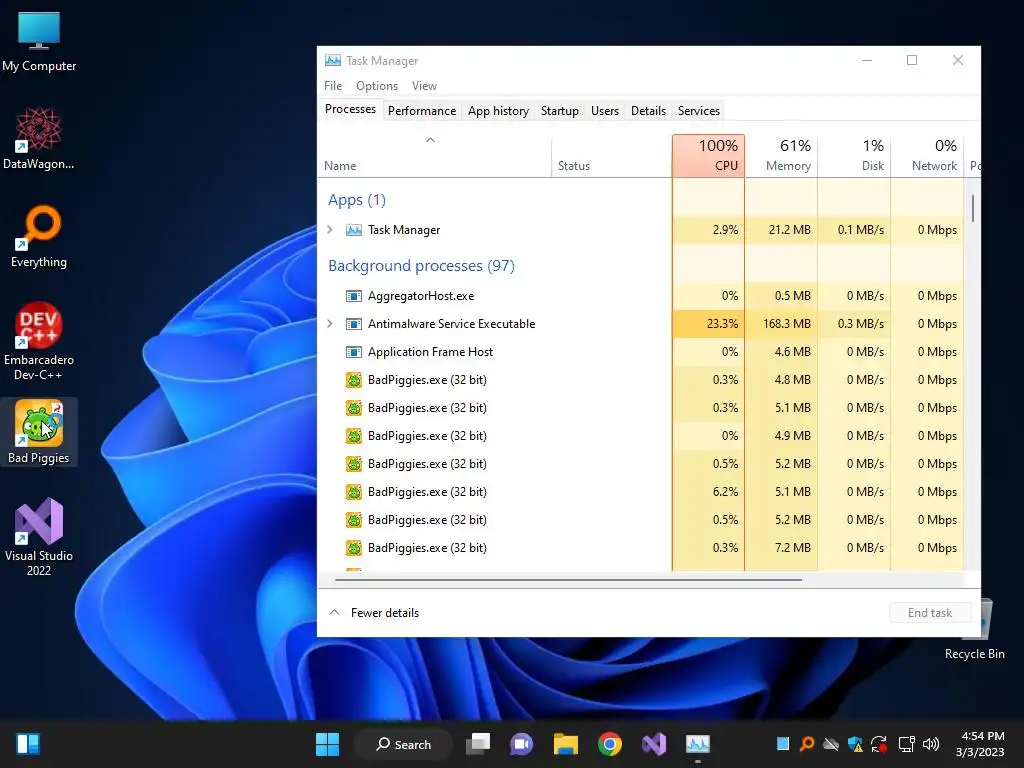Open File Explorer from the taskbar

click(x=566, y=744)
